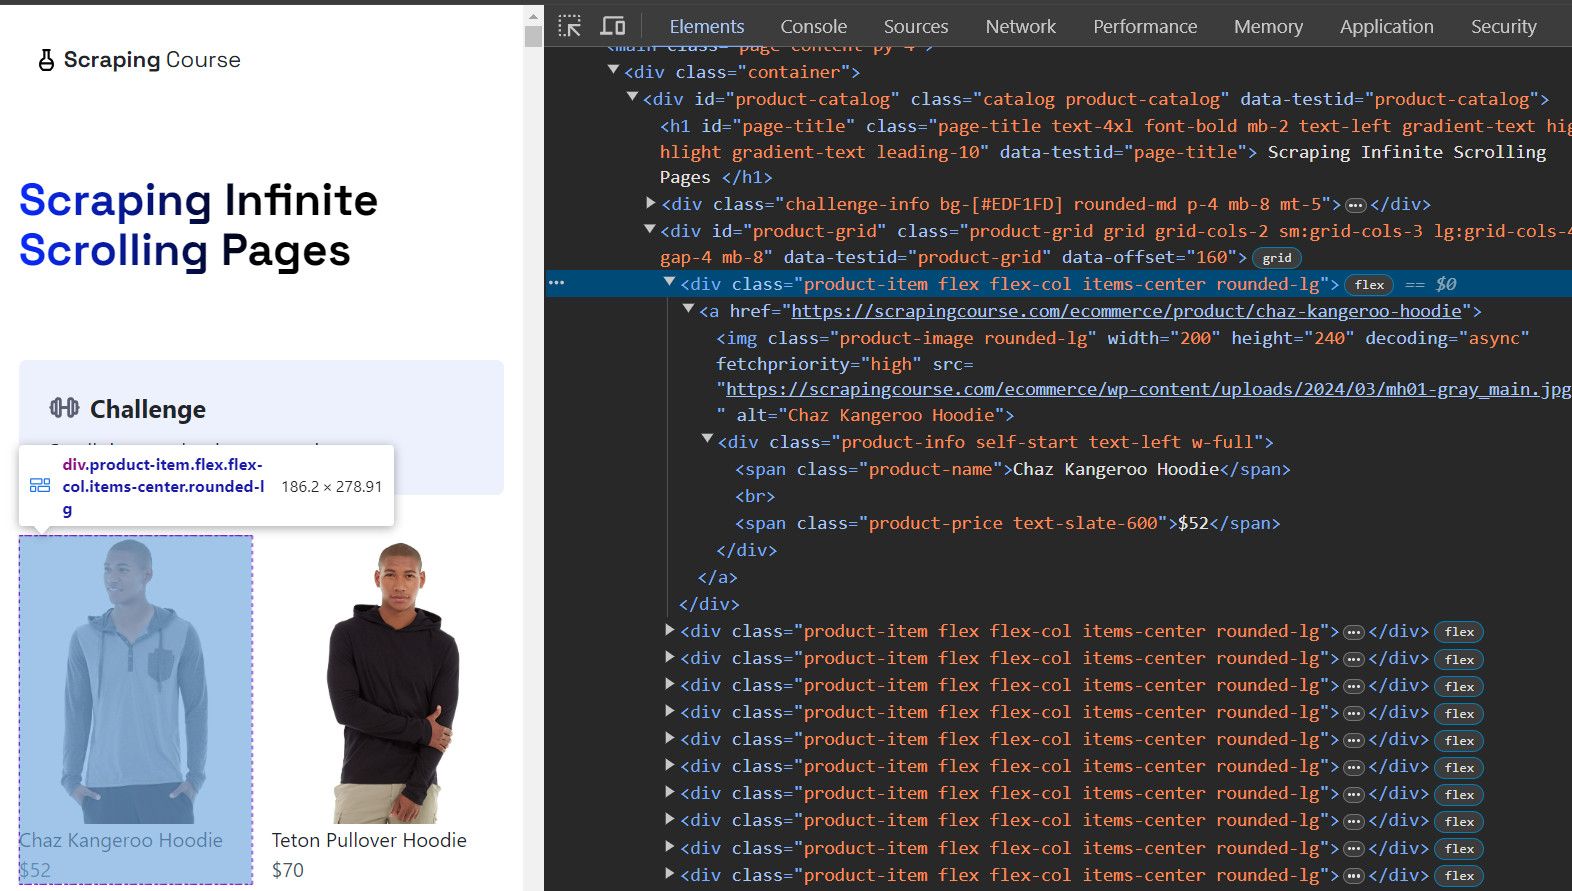Click ellipsis badge in challenge-info div row

click(x=1356, y=205)
